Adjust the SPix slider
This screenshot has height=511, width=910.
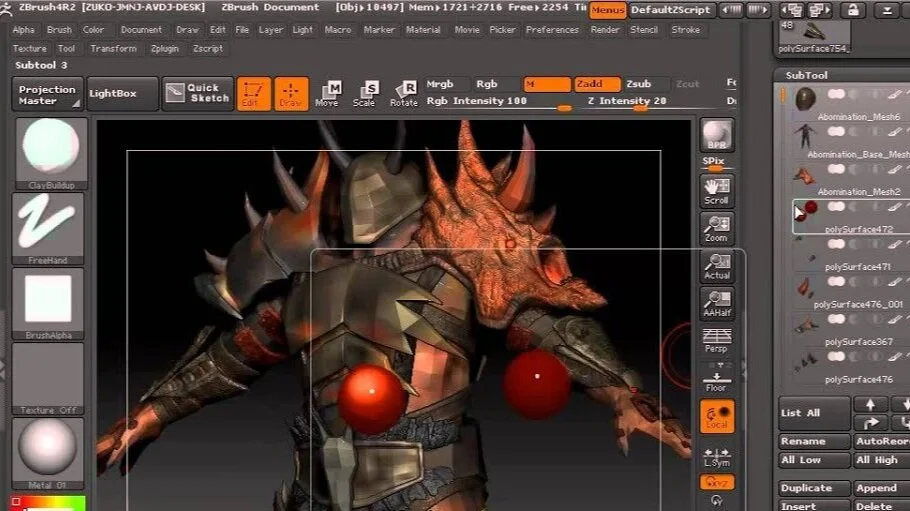click(x=717, y=164)
